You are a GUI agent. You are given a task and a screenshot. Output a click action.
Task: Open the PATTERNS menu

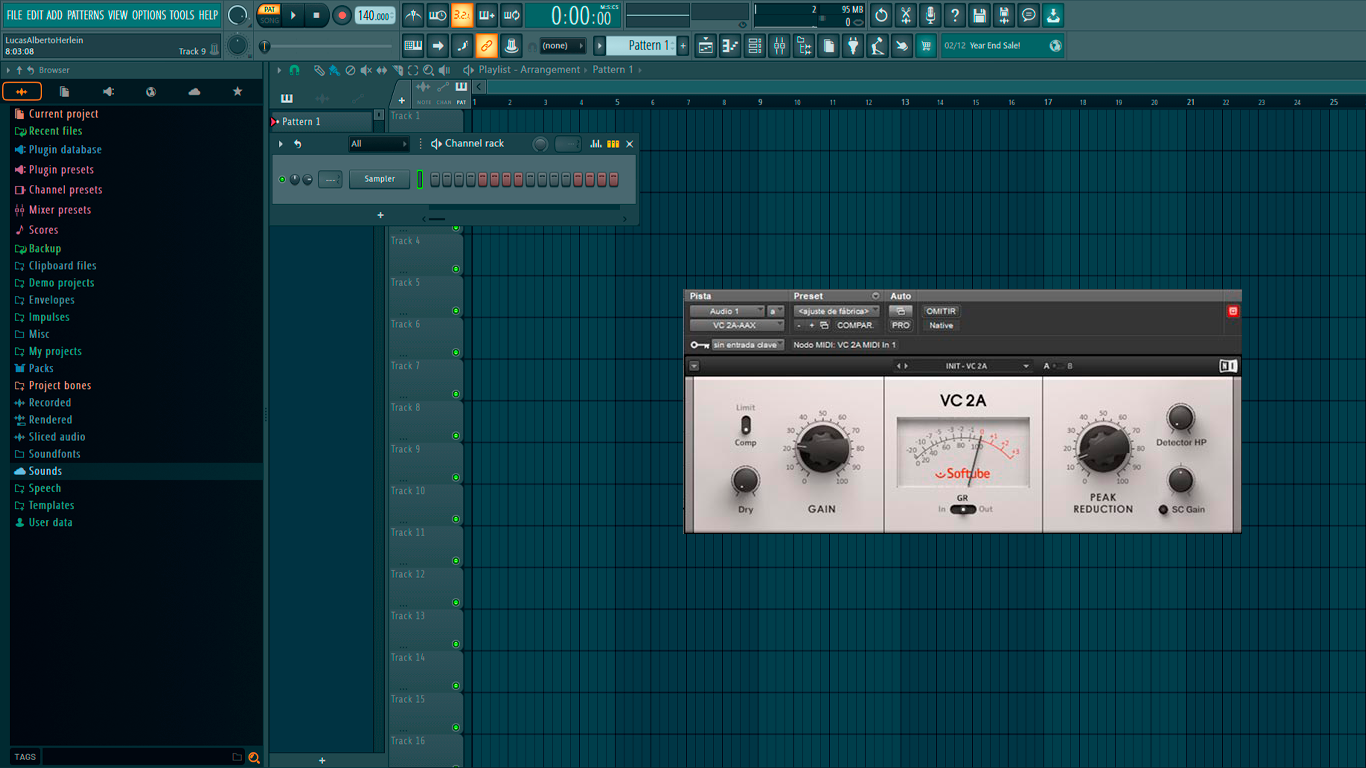[85, 15]
